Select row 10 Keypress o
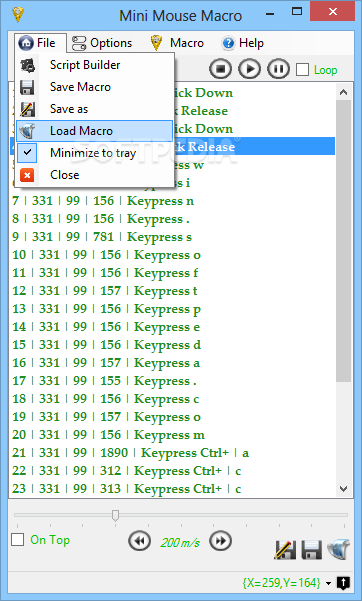This screenshot has width=362, height=601. [172, 255]
